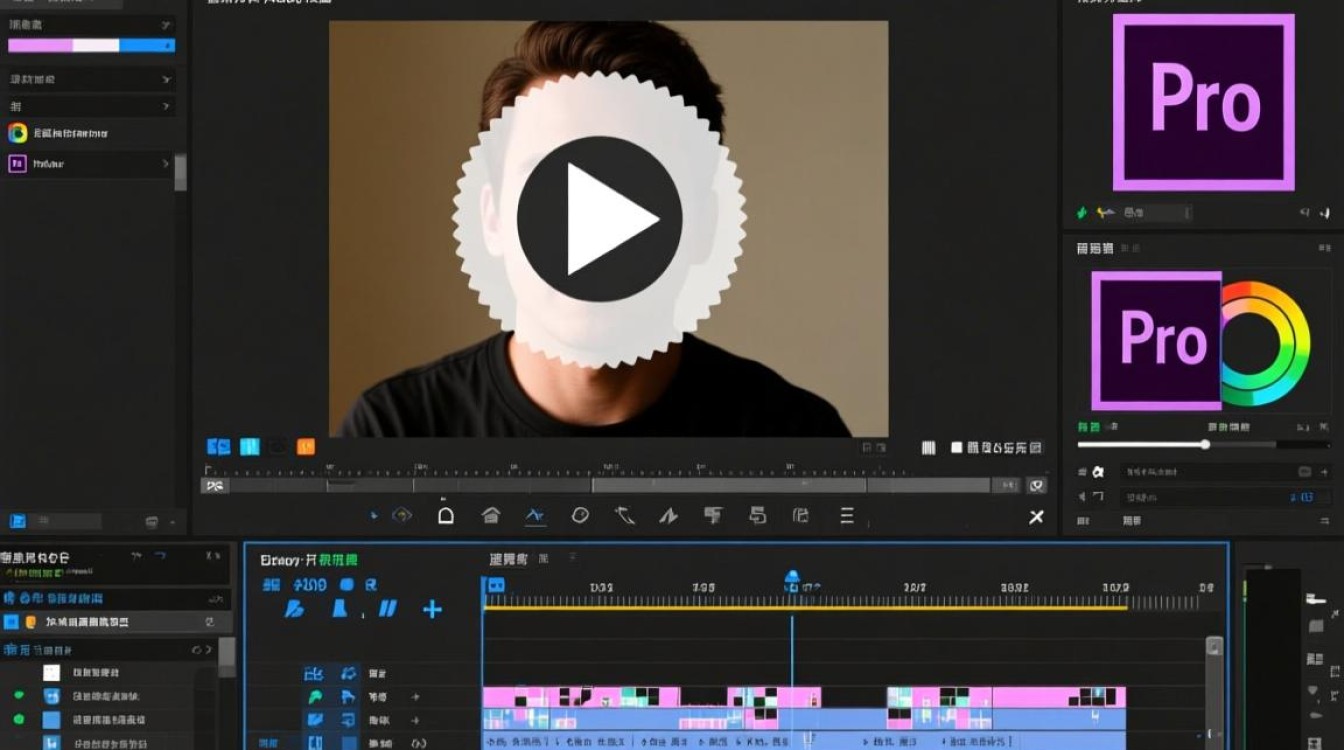
Task: Click the white thumbnail in the bottom-left list
Action: [51, 673]
